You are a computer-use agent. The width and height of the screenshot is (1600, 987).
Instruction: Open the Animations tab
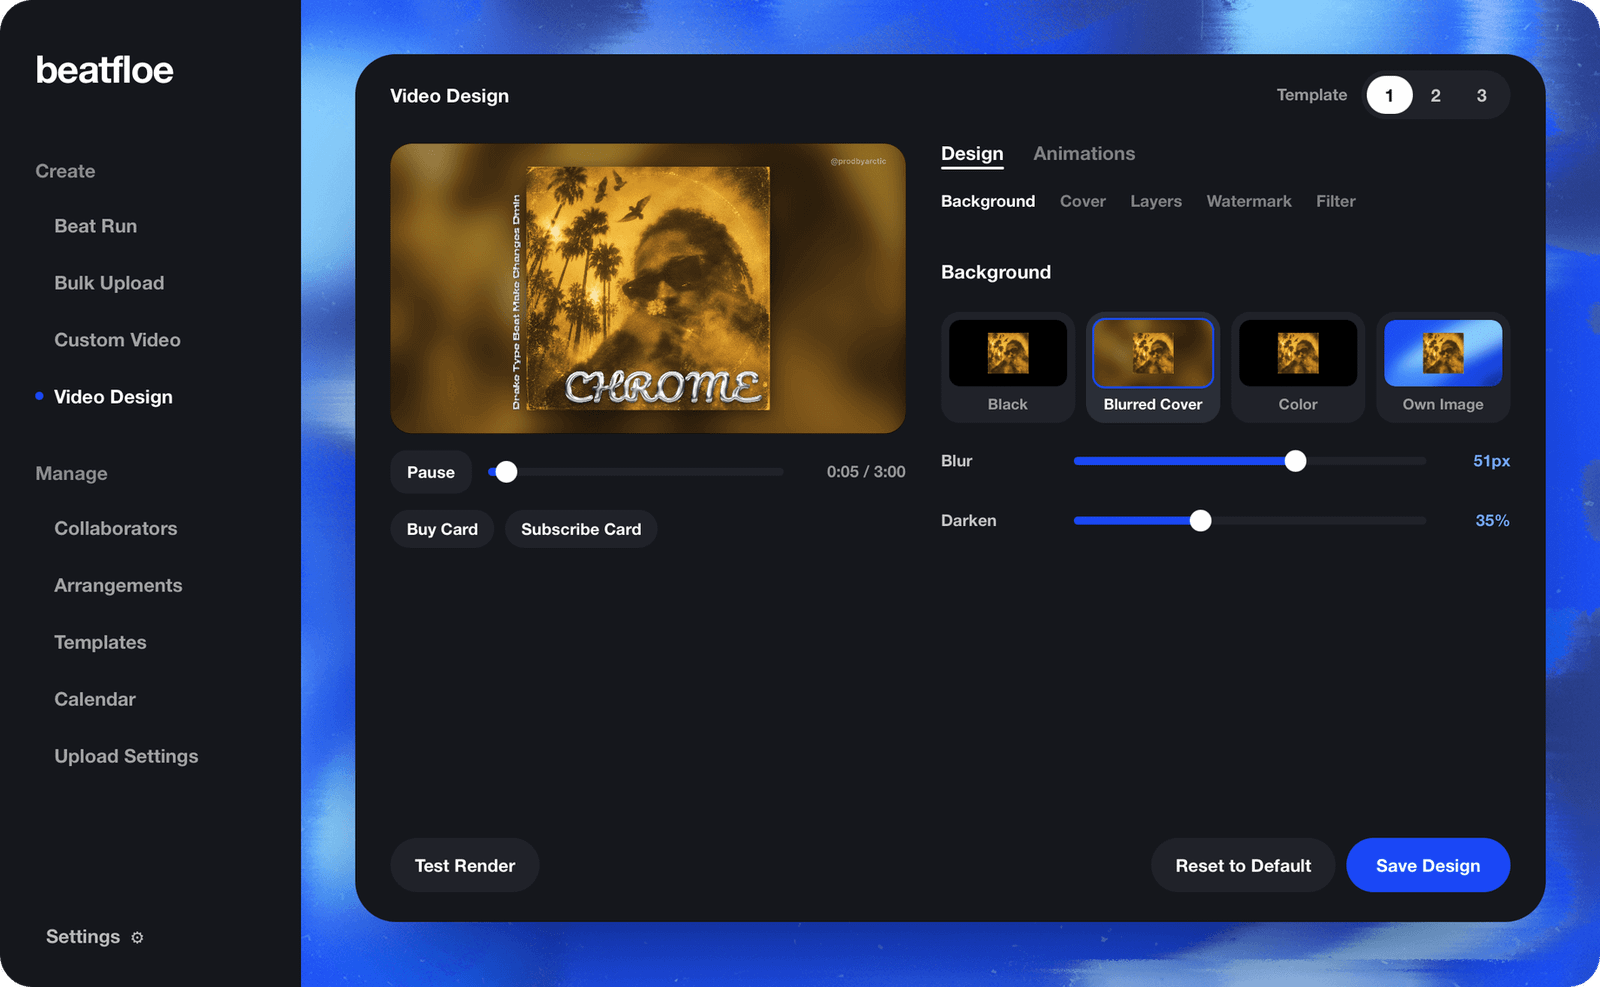coord(1084,154)
